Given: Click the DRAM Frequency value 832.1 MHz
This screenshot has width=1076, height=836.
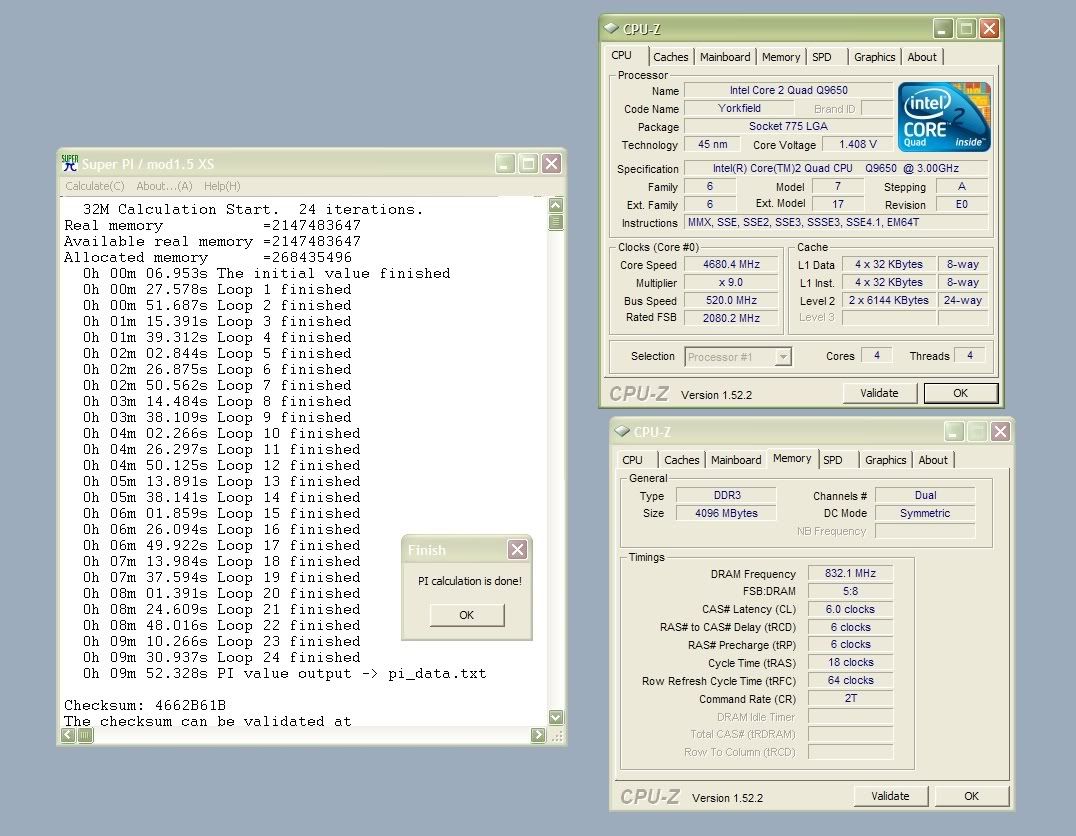Looking at the screenshot, I should [850, 573].
